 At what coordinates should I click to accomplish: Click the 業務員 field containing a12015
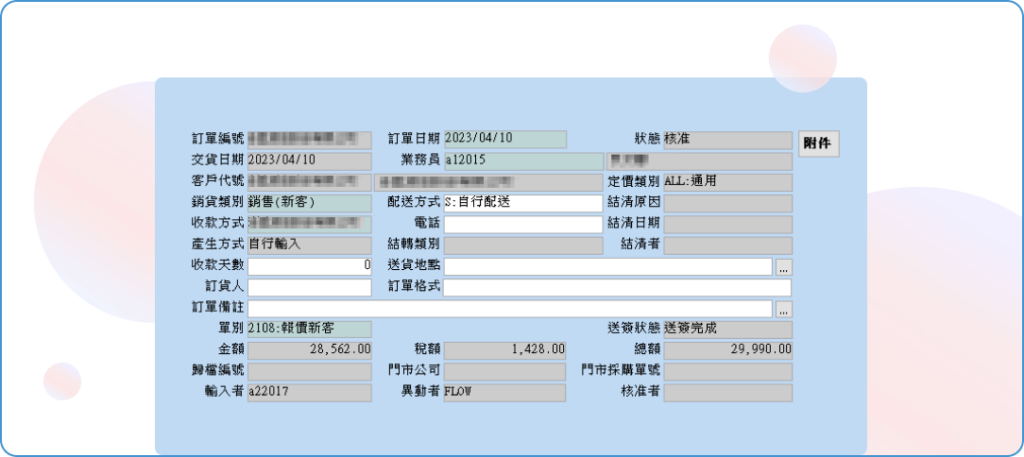point(522,161)
